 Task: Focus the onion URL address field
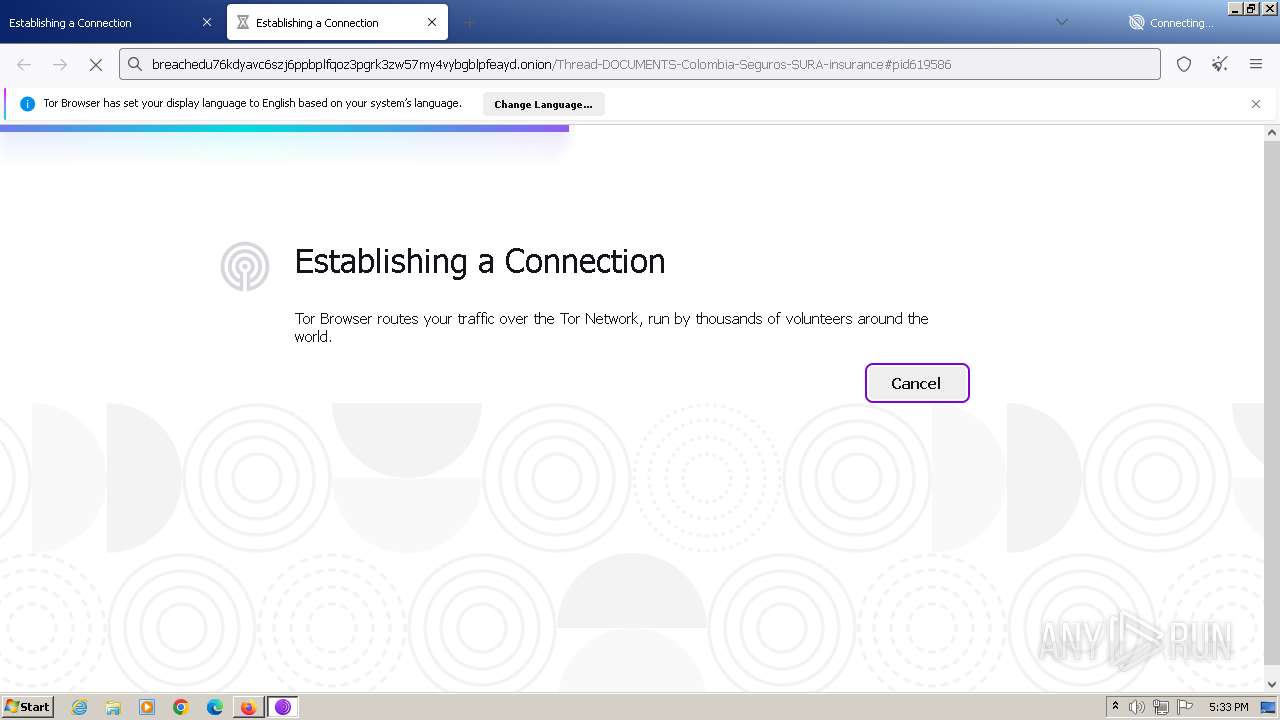tap(640, 64)
